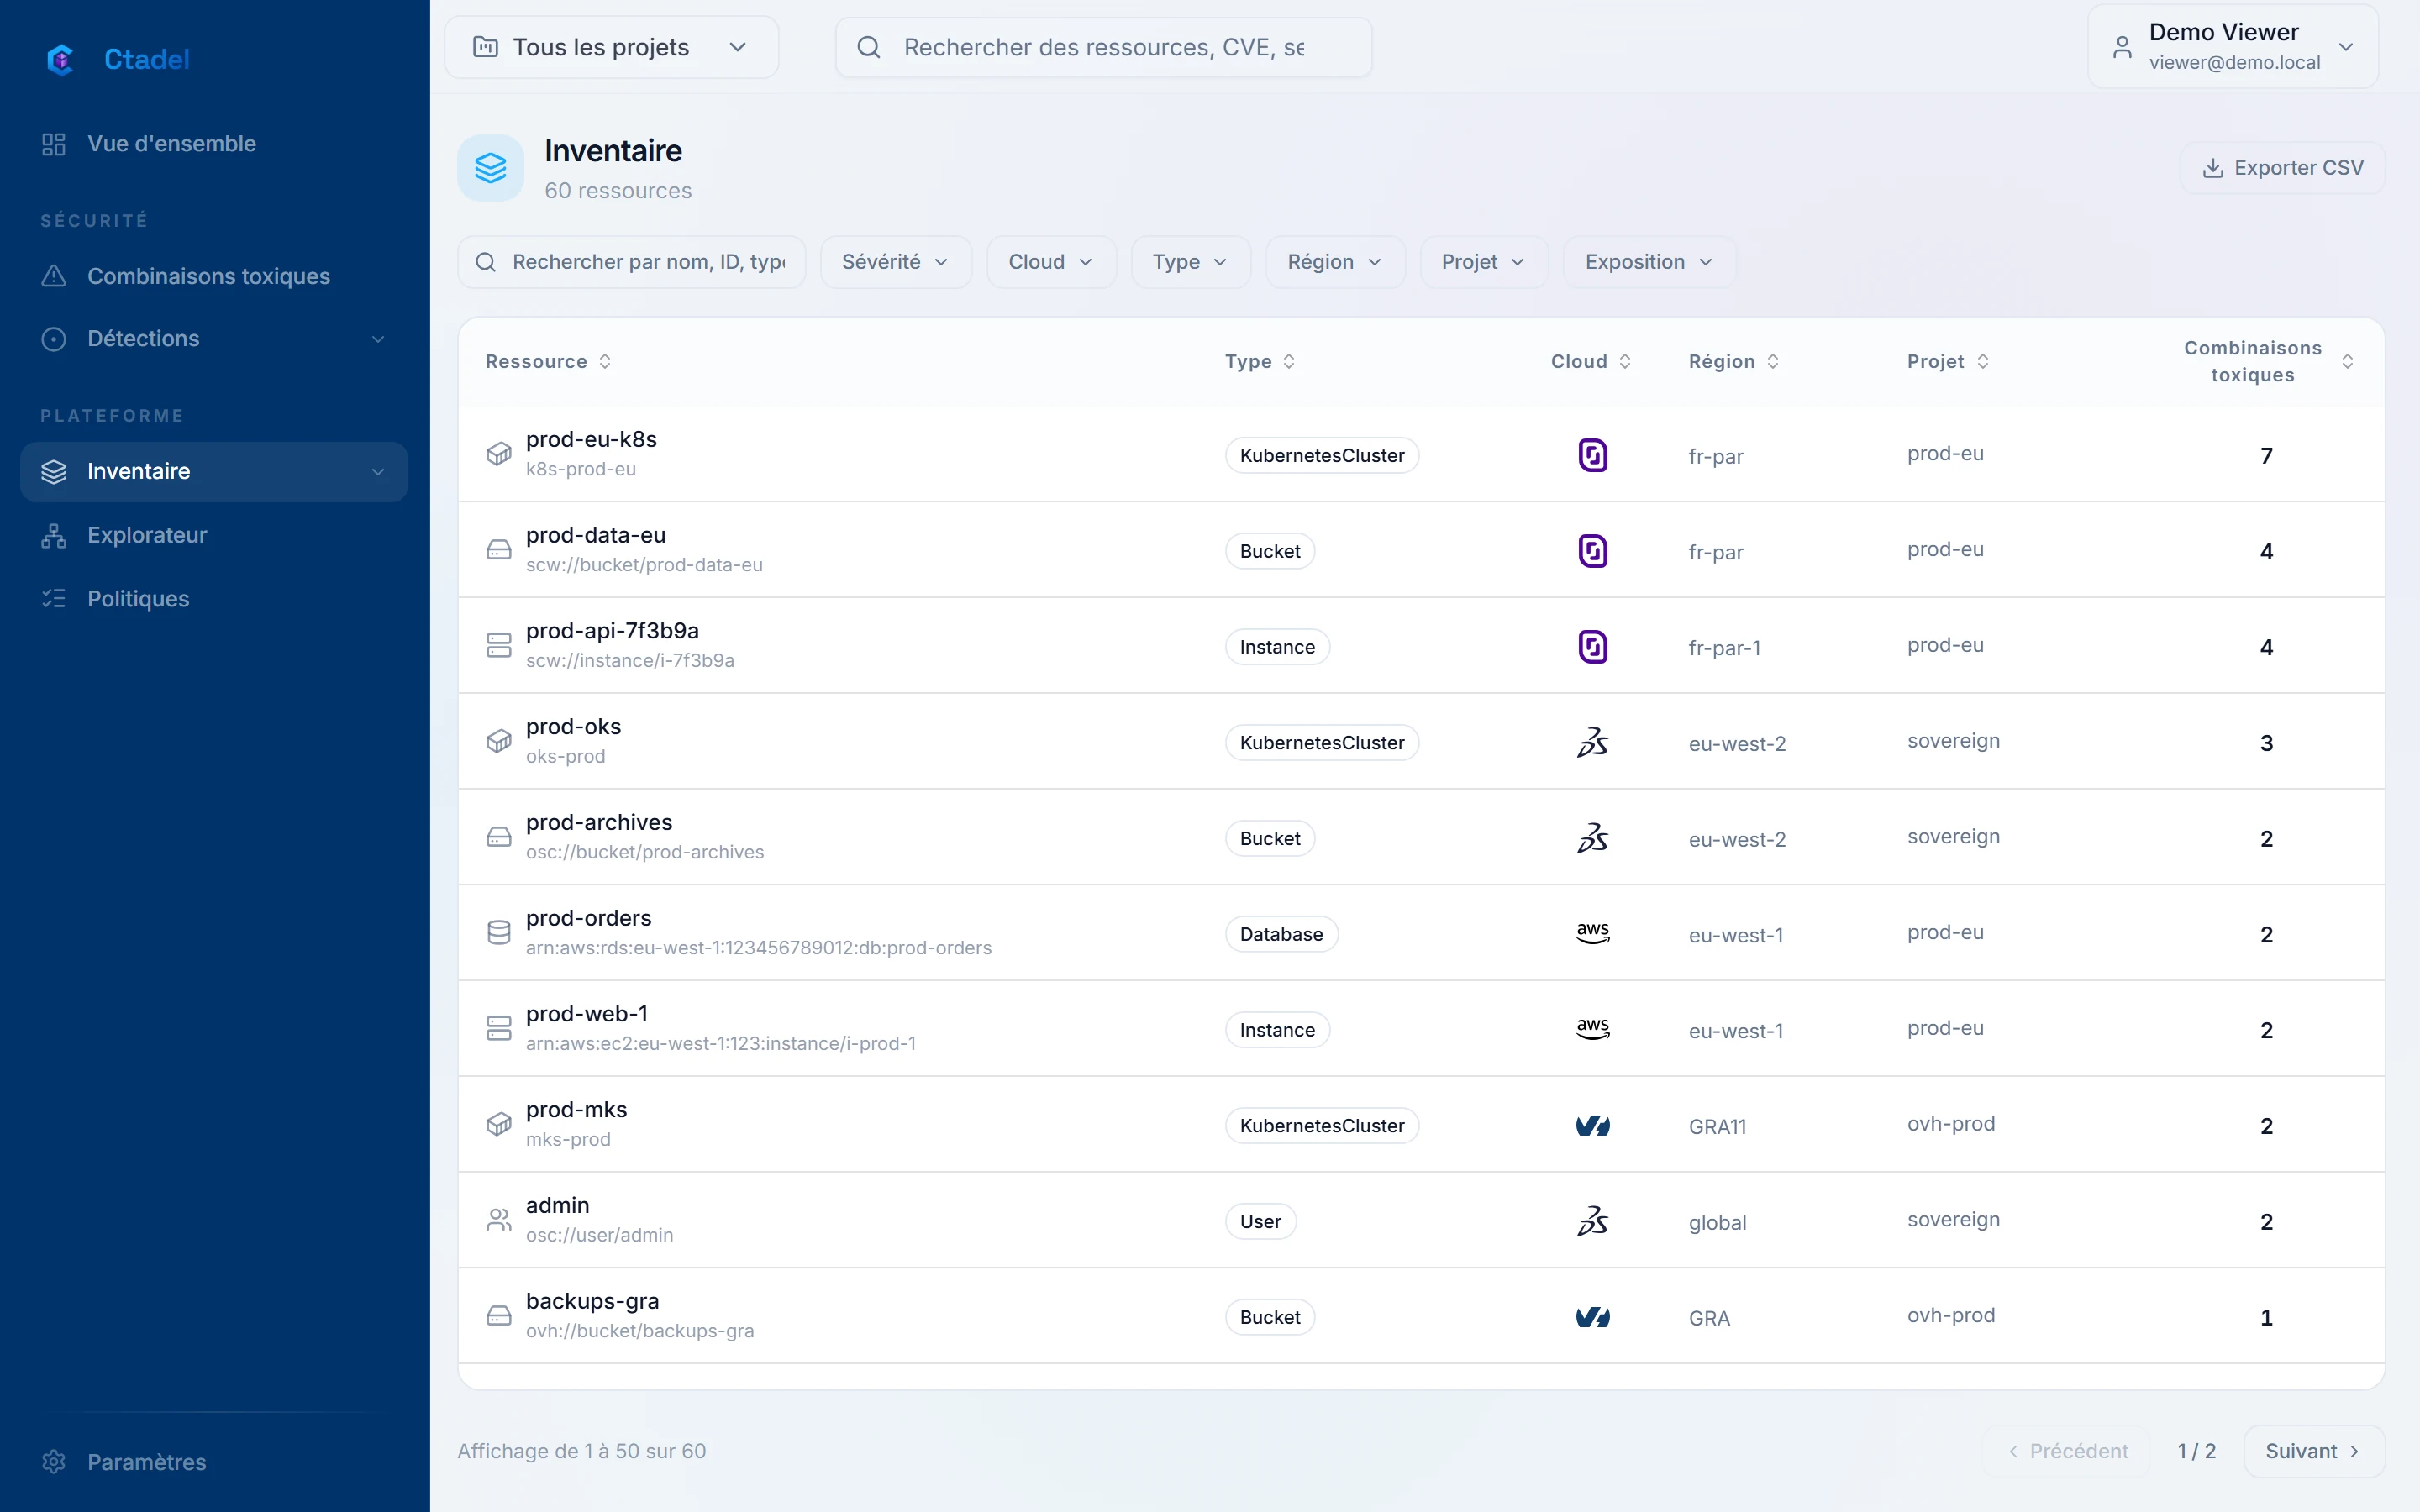Open the Tous les projets dropdown

611,47
